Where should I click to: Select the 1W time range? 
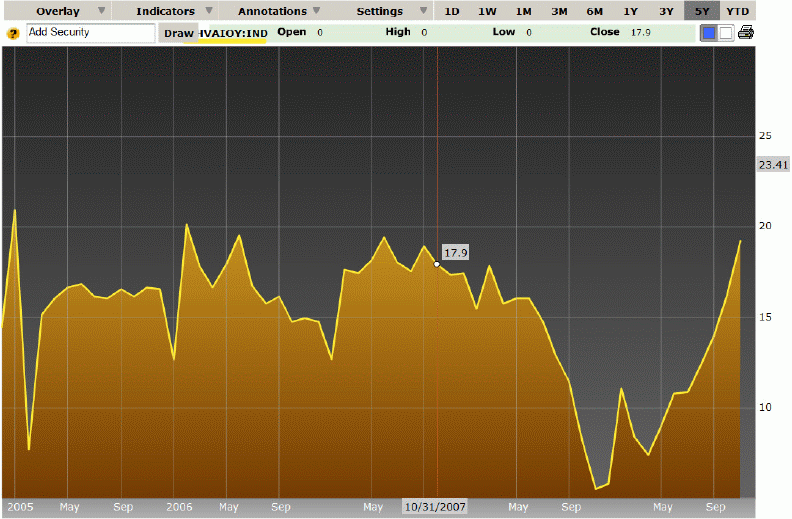click(487, 11)
